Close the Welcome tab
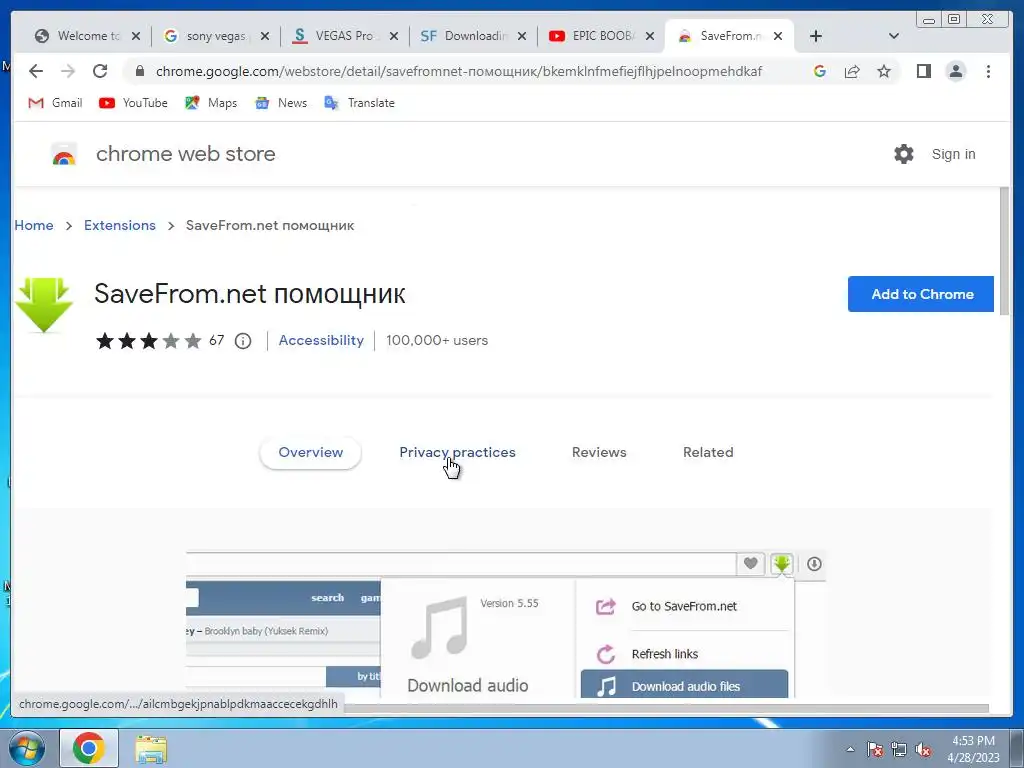 [x=136, y=37]
